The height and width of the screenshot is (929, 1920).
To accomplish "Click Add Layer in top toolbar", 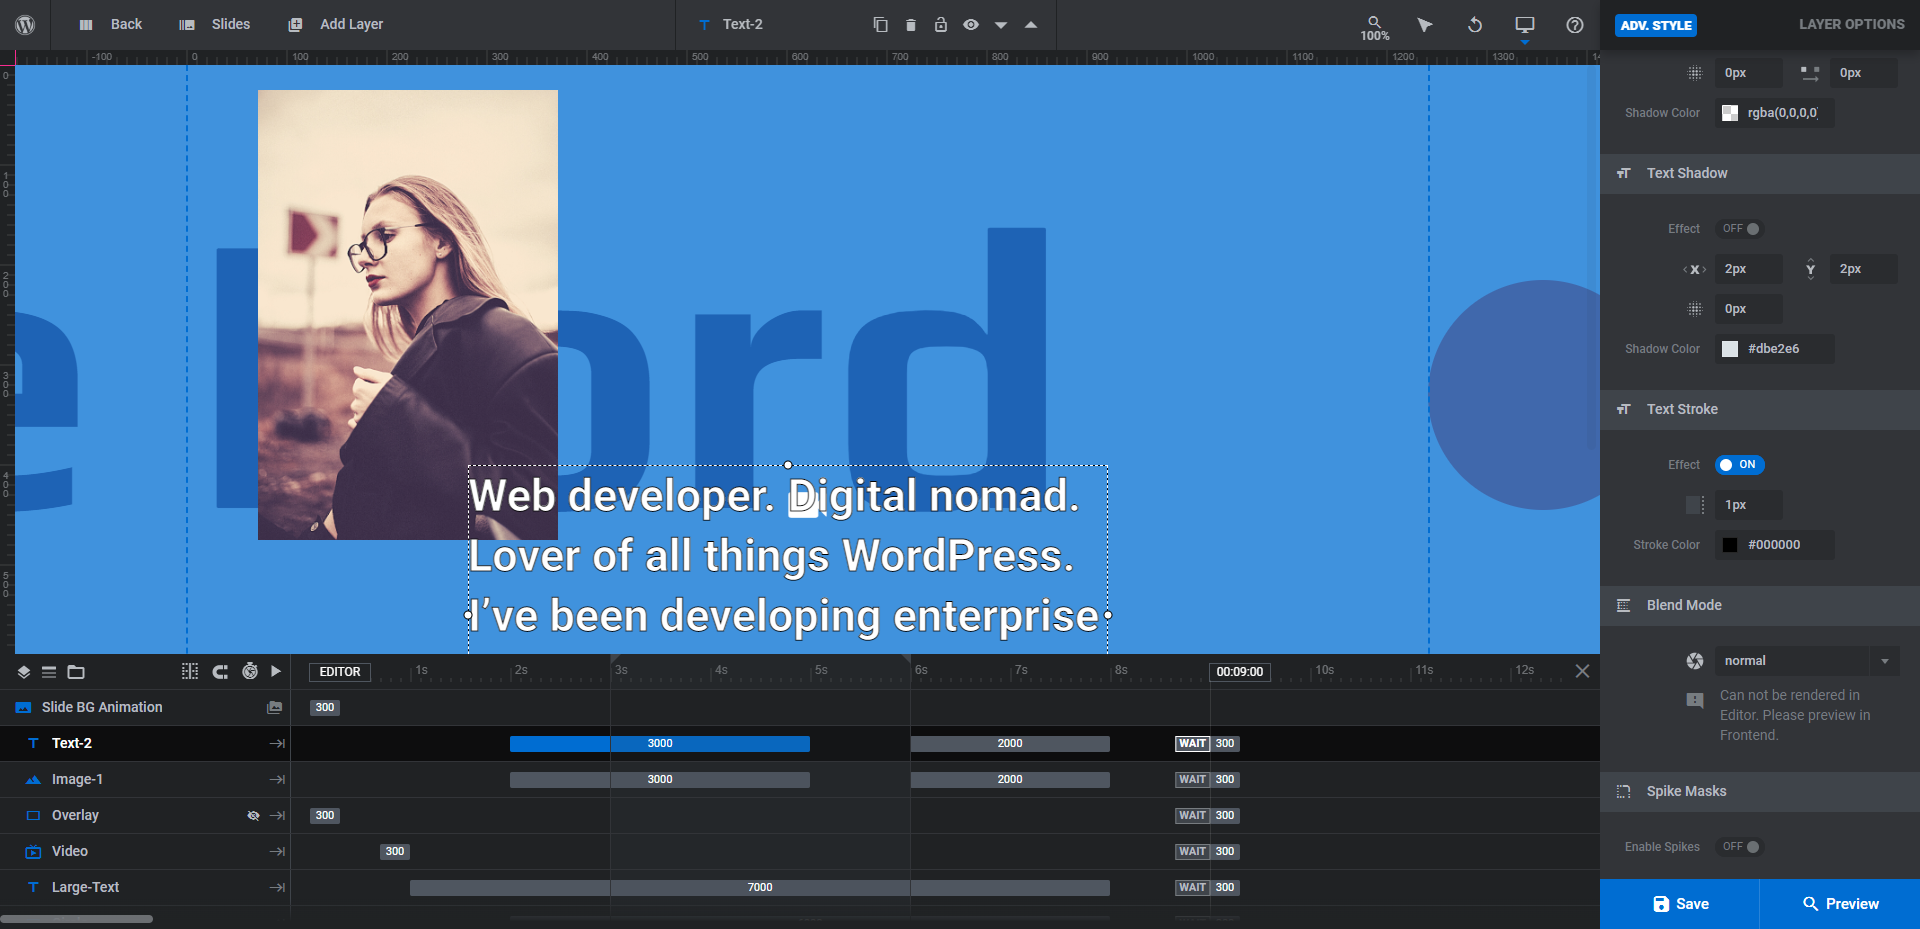I will coord(335,24).
